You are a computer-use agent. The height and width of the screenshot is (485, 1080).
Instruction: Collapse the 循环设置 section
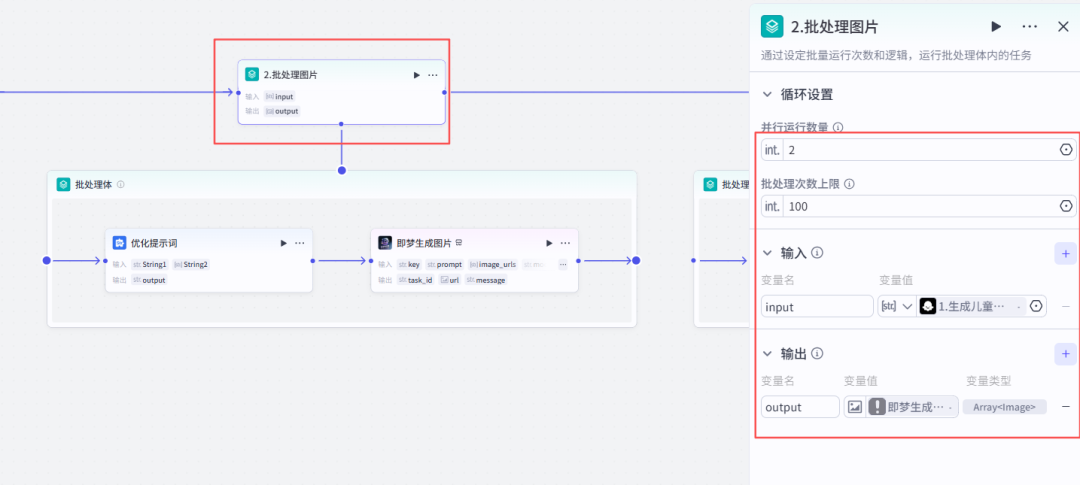(767, 95)
